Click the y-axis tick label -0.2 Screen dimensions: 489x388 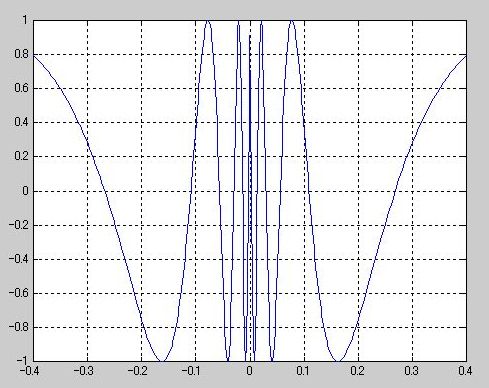tap(19, 225)
